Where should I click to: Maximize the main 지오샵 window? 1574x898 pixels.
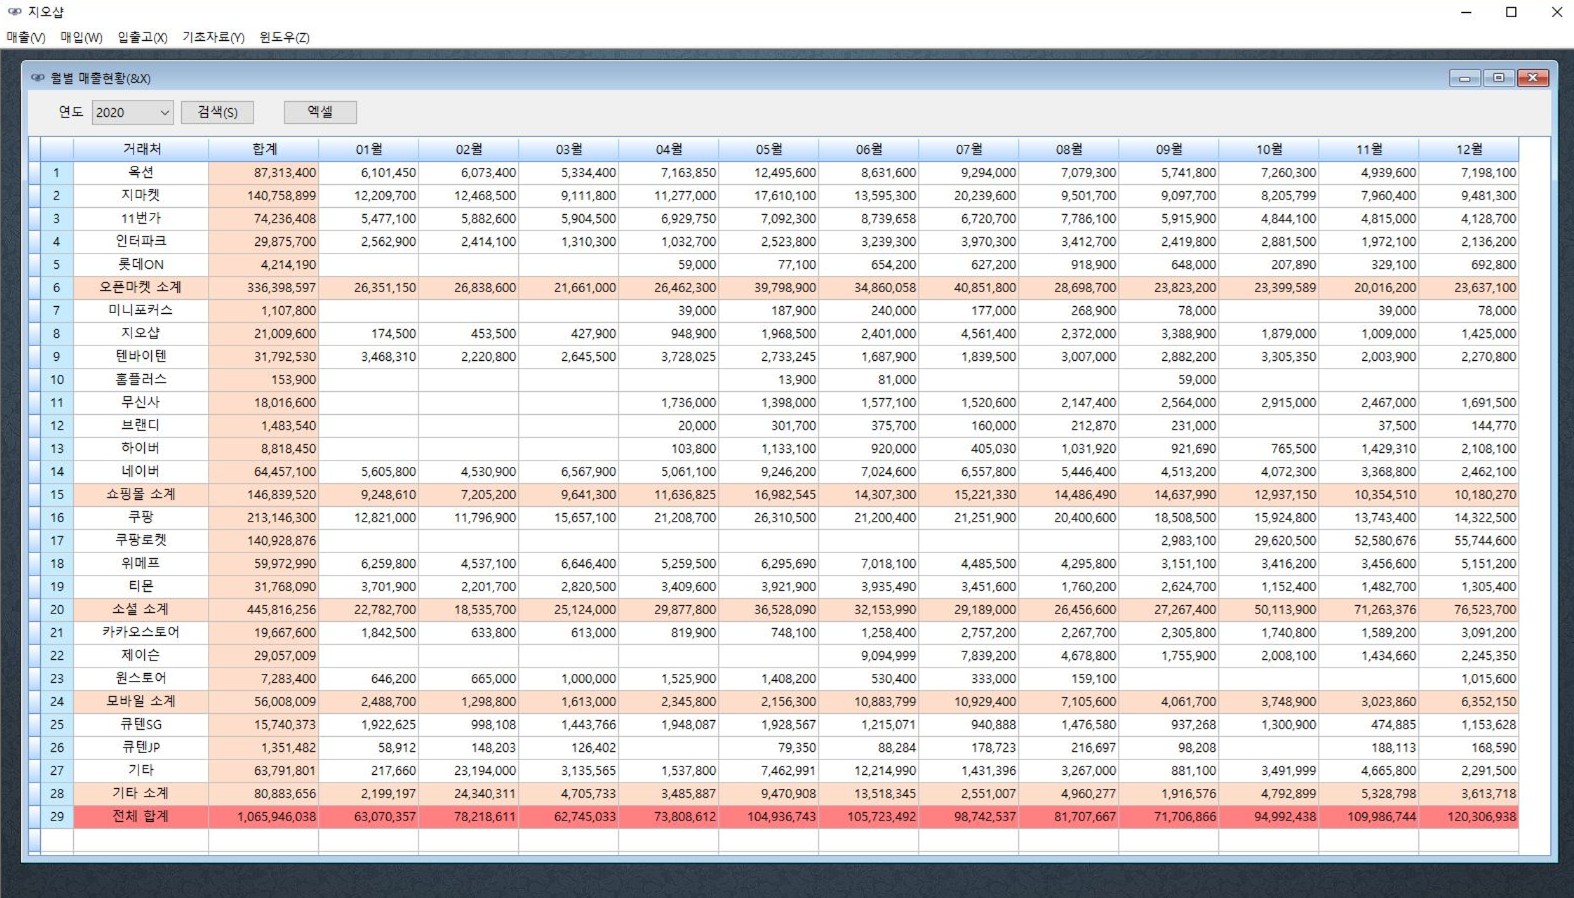[1511, 12]
